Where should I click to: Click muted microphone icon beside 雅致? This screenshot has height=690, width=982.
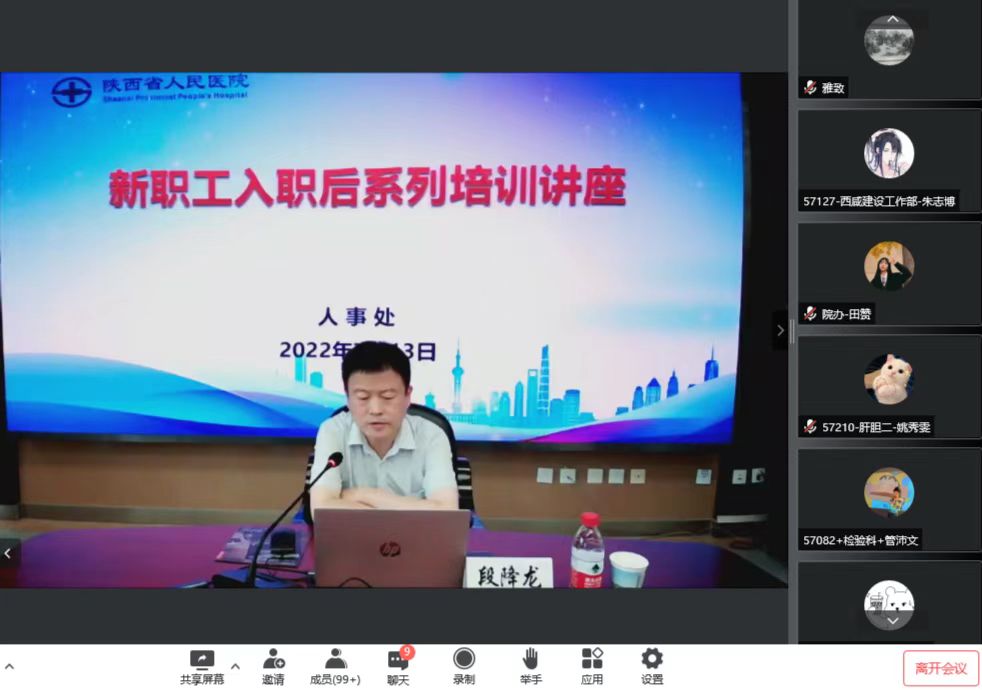810,88
